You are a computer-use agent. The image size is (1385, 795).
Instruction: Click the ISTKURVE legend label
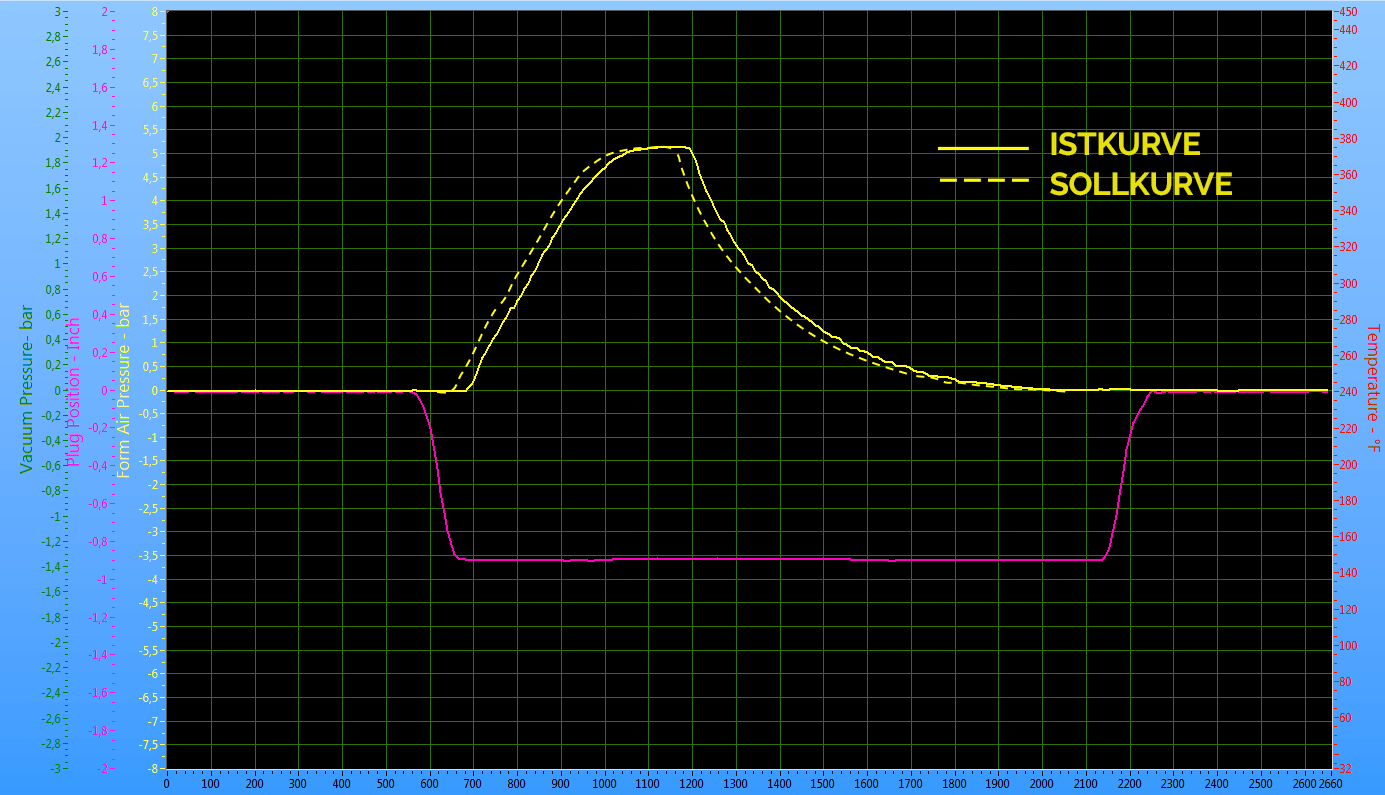click(x=1124, y=145)
